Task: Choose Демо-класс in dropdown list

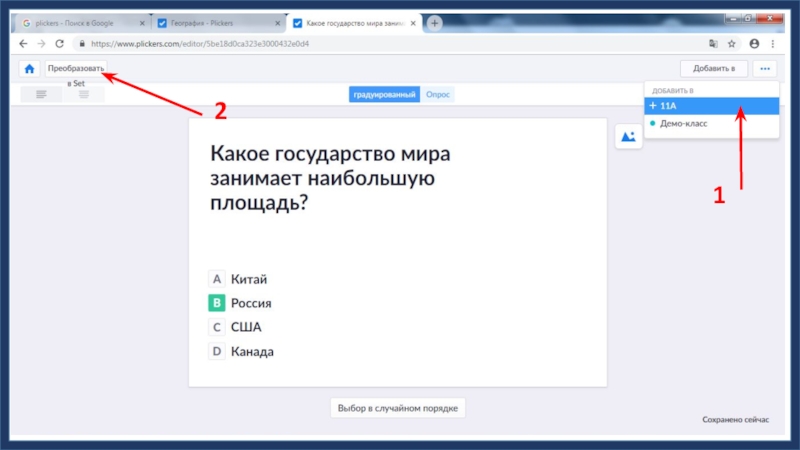Action: (x=710, y=123)
